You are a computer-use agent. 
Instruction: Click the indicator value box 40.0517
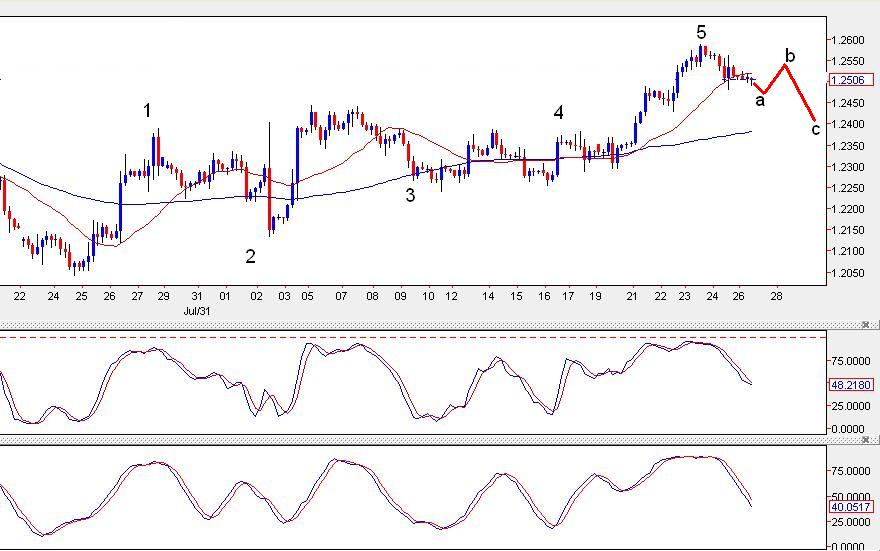tap(851, 507)
